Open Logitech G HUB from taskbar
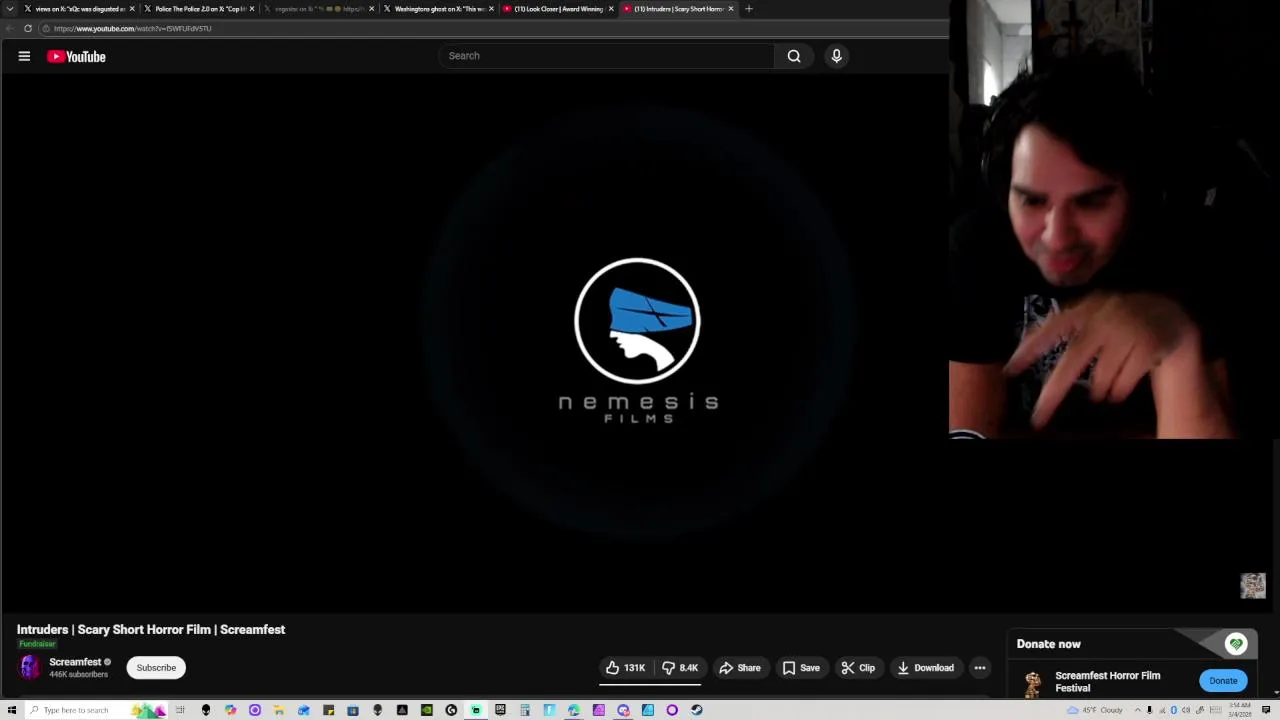This screenshot has height=720, width=1280. 451,710
